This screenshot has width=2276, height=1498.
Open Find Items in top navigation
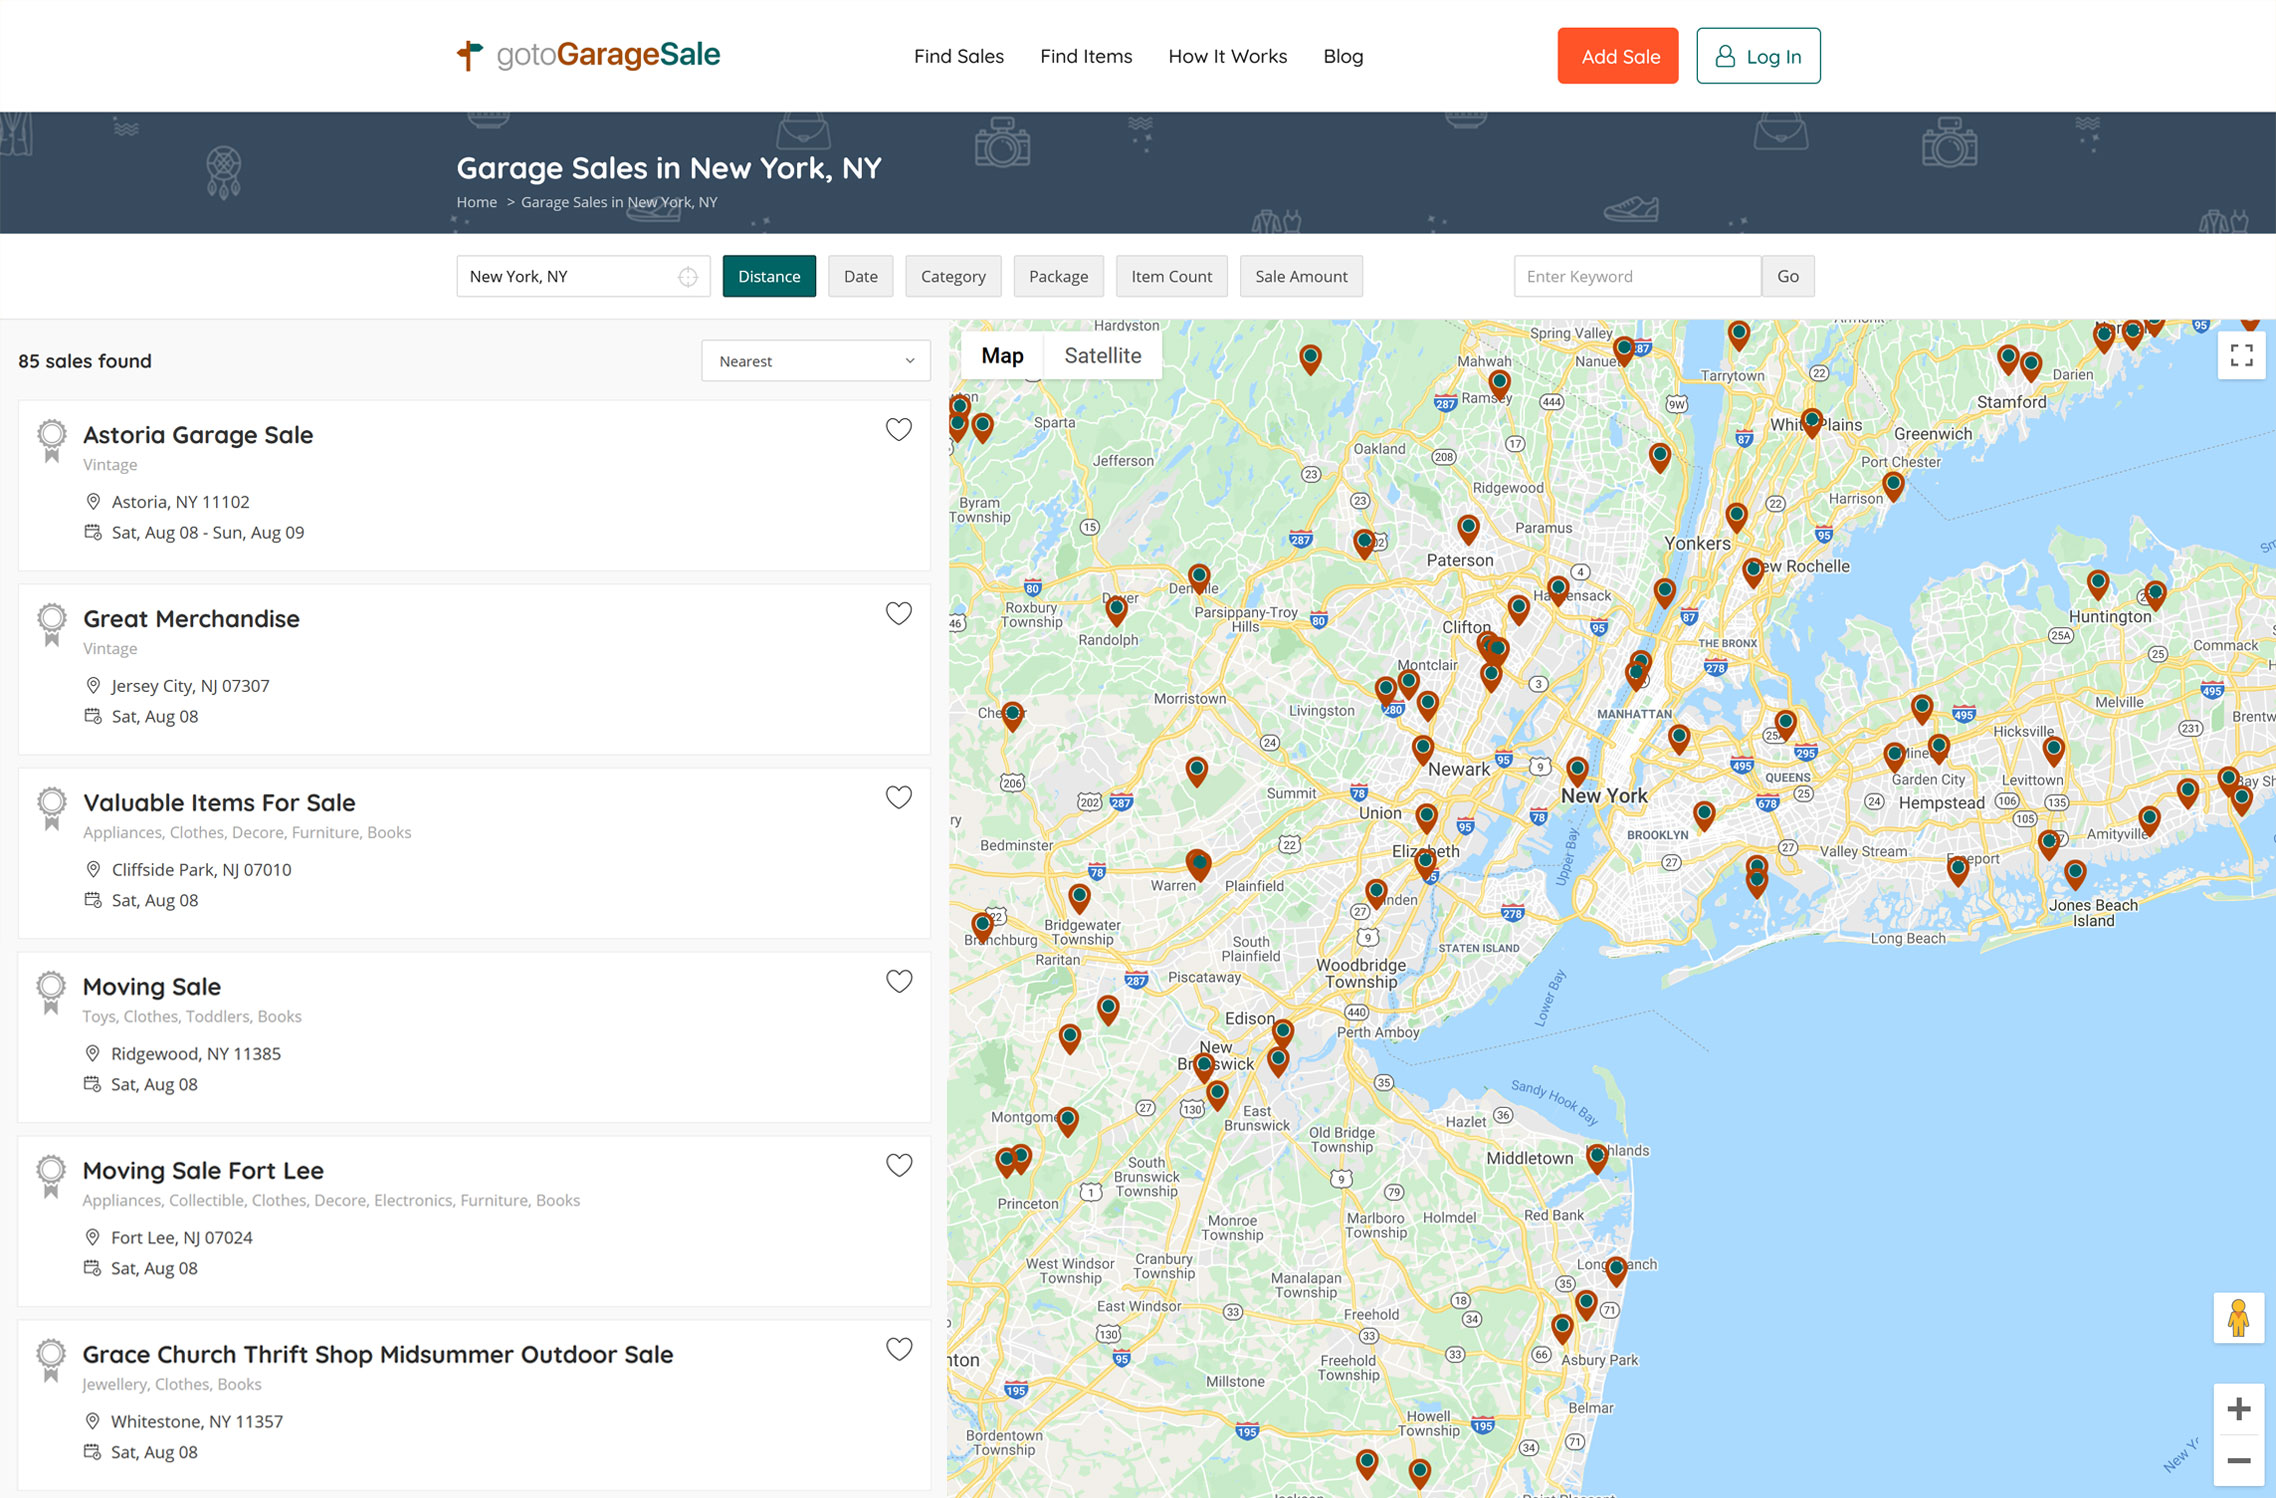coord(1085,57)
